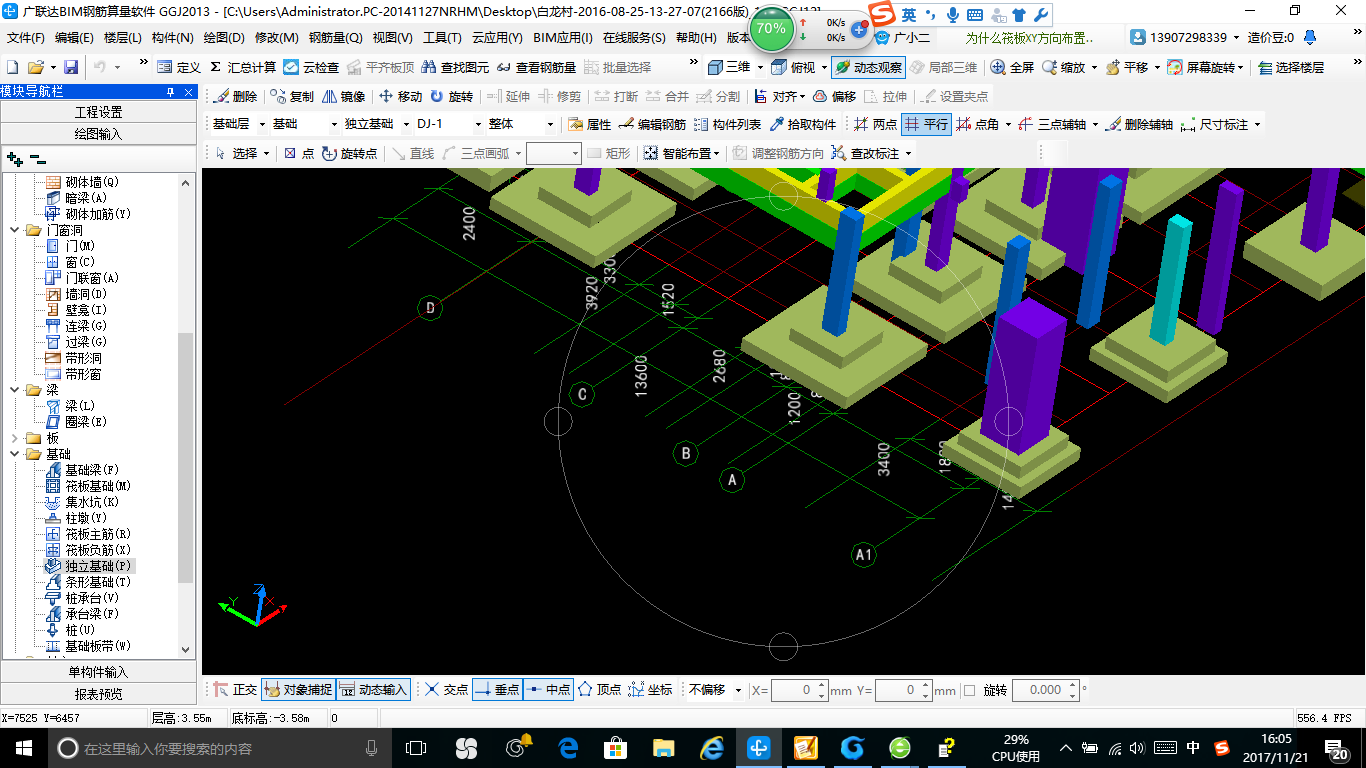This screenshot has height=768, width=1366.
Task: Open the BIM应用(I) menu
Action: point(563,38)
